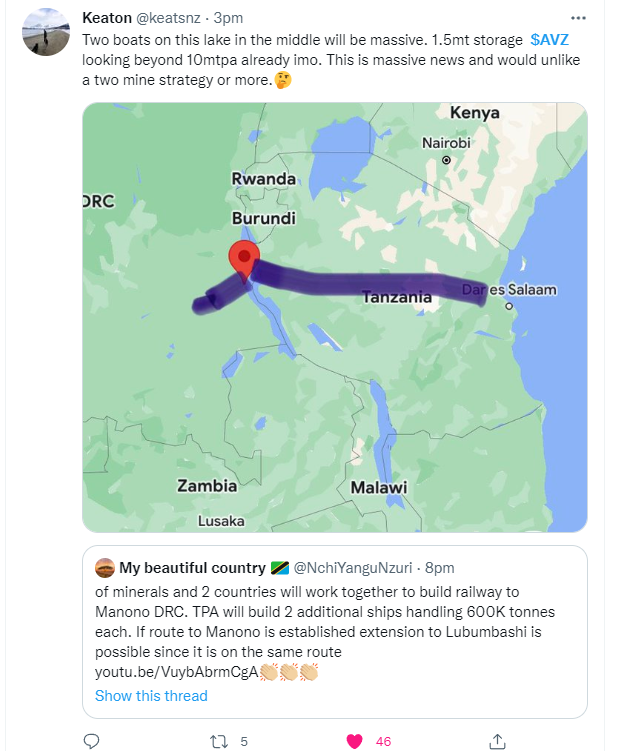The image size is (627, 751).
Task: Open the three-dot more options menu
Action: [578, 18]
